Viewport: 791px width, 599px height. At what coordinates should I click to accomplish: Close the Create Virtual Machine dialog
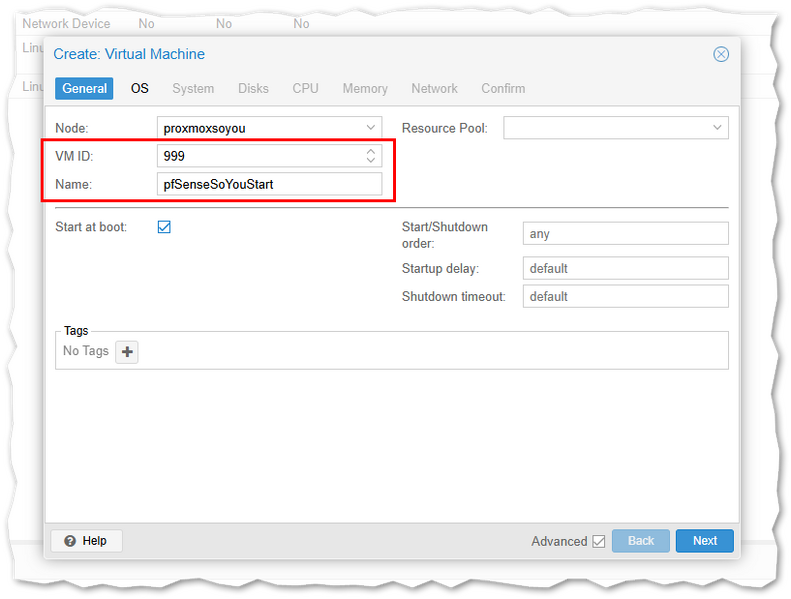[x=720, y=54]
